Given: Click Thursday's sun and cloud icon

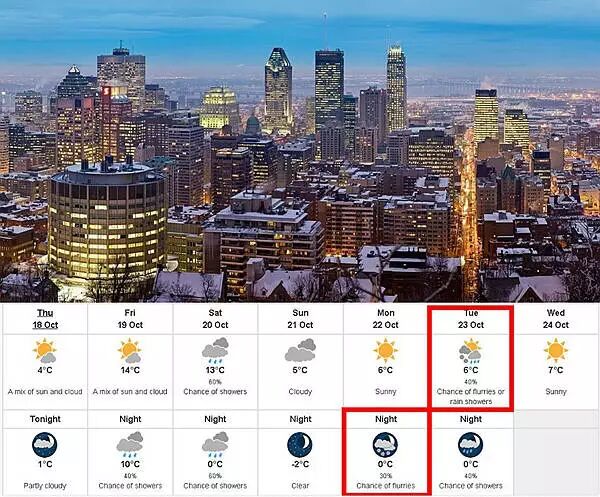Looking at the screenshot, I should (45, 350).
